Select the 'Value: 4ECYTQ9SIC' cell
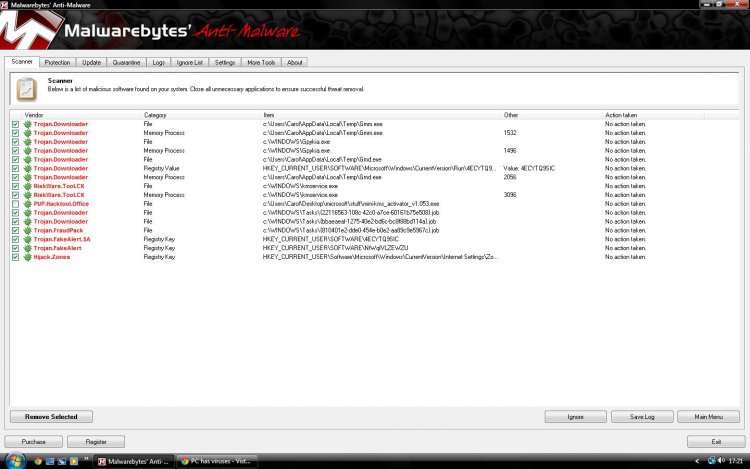This screenshot has width=750, height=469. pyautogui.click(x=529, y=168)
